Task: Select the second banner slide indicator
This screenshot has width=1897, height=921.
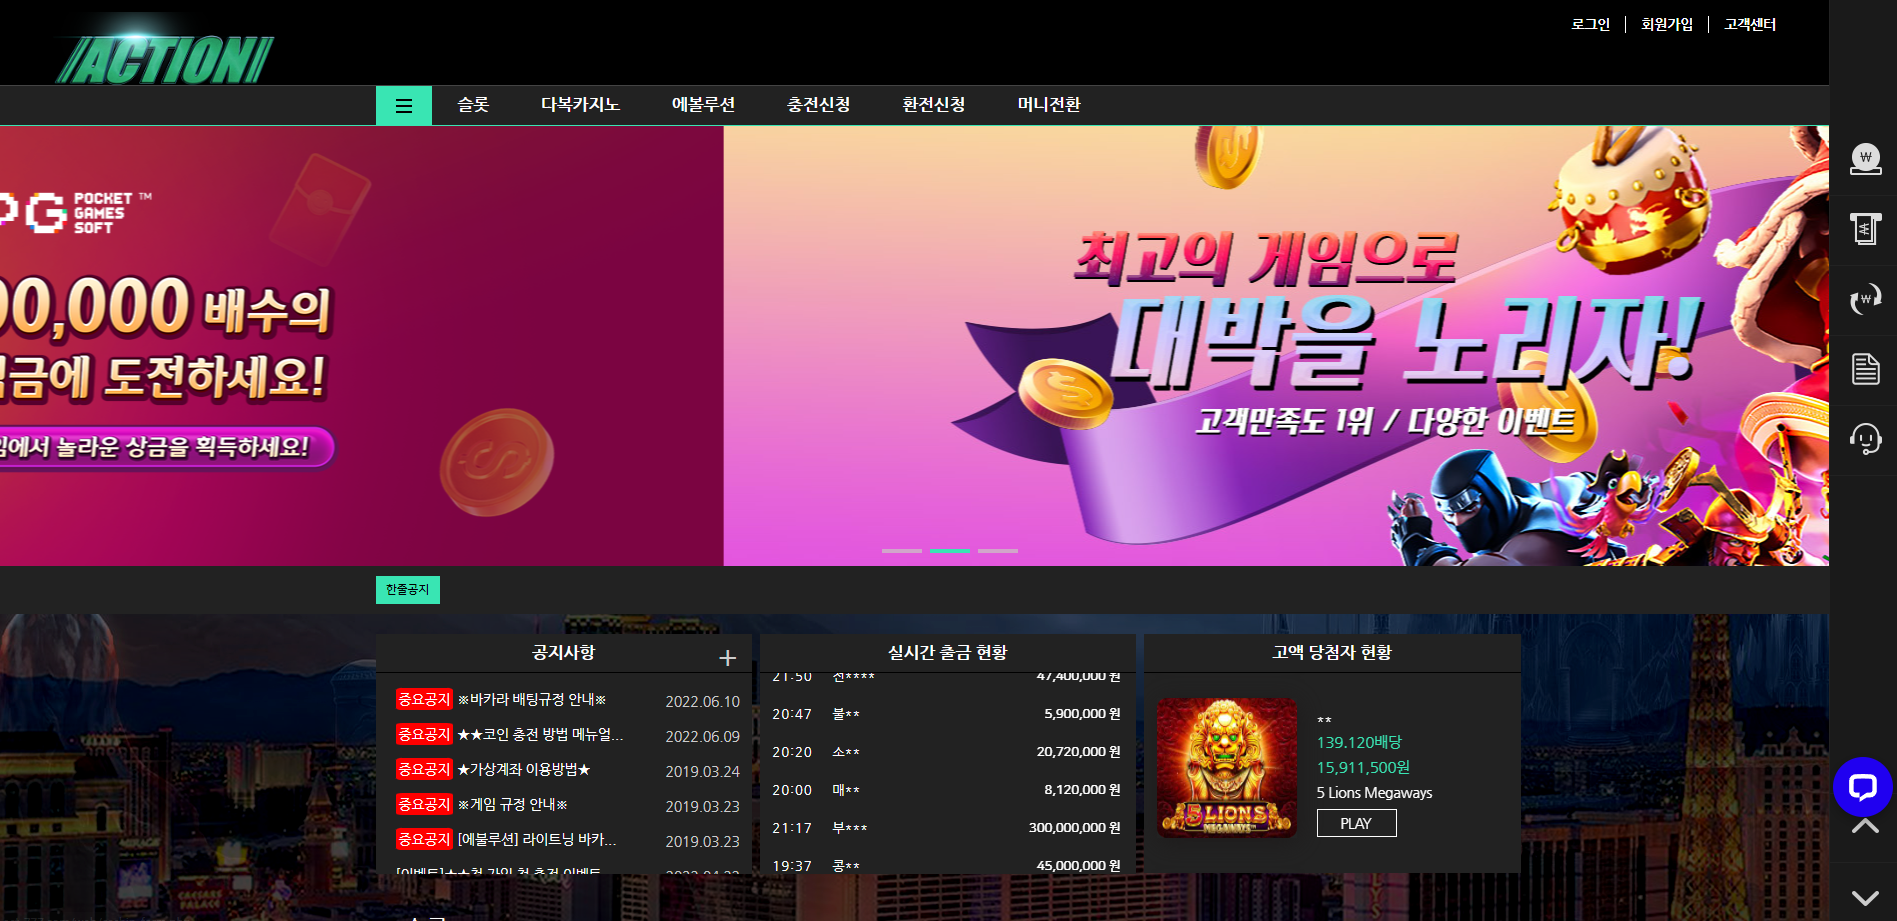Action: [949, 551]
